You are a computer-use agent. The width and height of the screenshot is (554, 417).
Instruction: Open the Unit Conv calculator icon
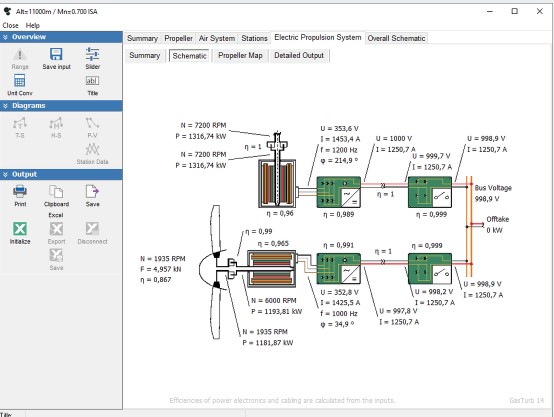pyautogui.click(x=19, y=81)
